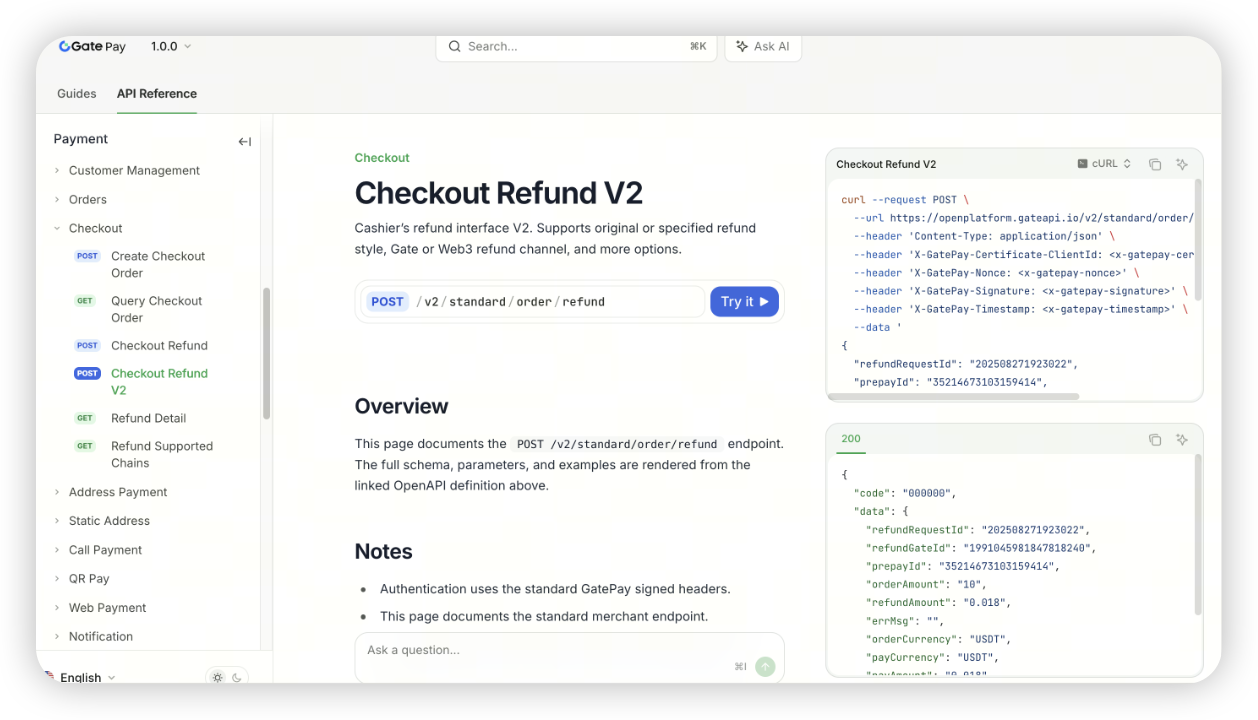1258x720 pixels.
Task: Switch to dark mode moon icon
Action: pos(237,677)
